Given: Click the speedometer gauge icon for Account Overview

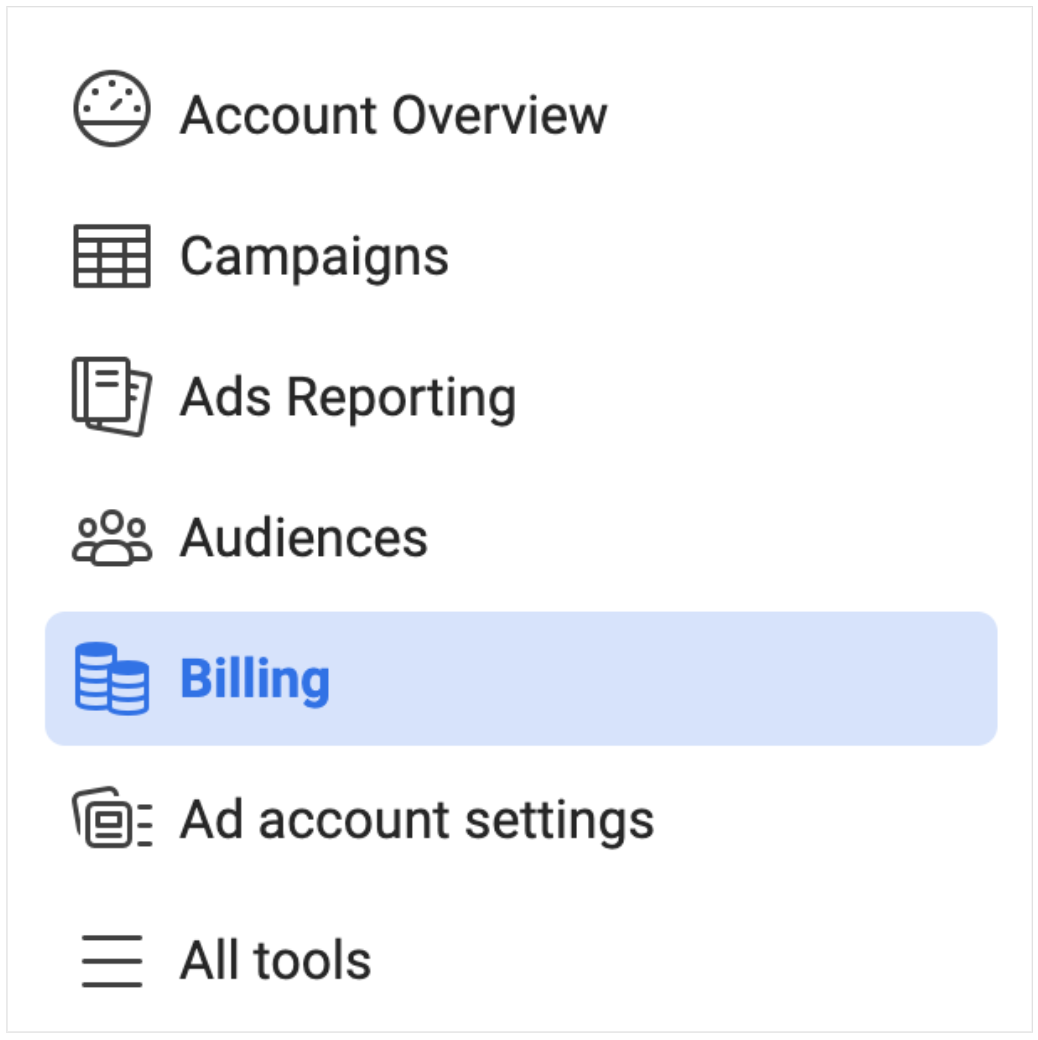Looking at the screenshot, I should coord(111,108).
